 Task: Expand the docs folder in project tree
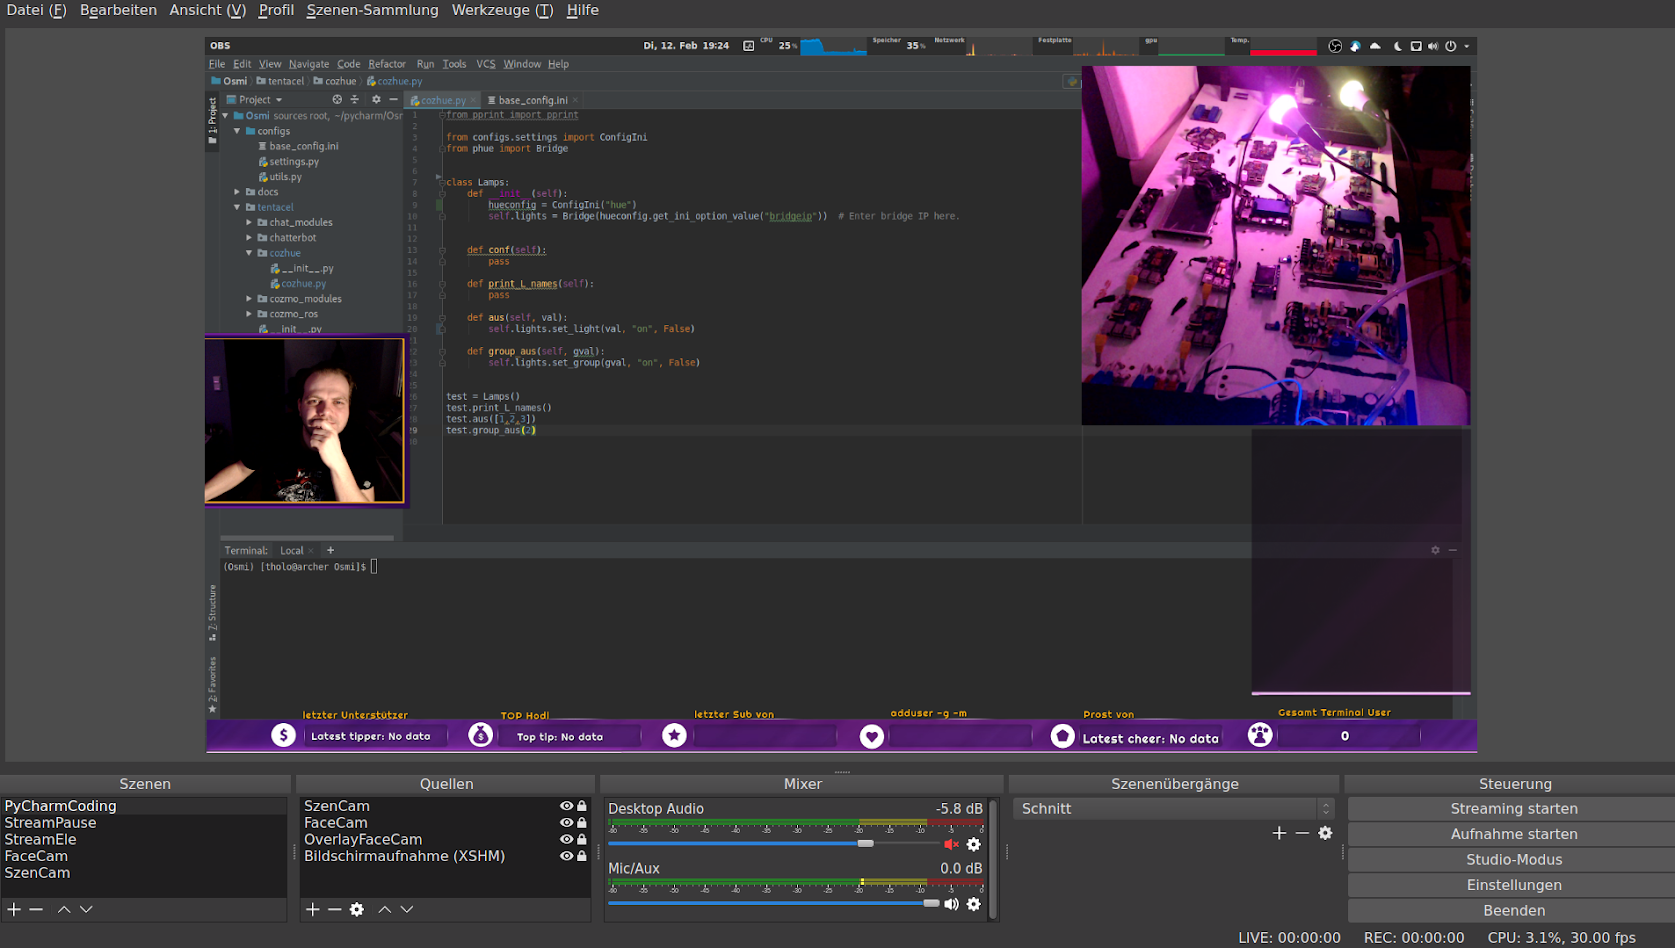coord(237,192)
